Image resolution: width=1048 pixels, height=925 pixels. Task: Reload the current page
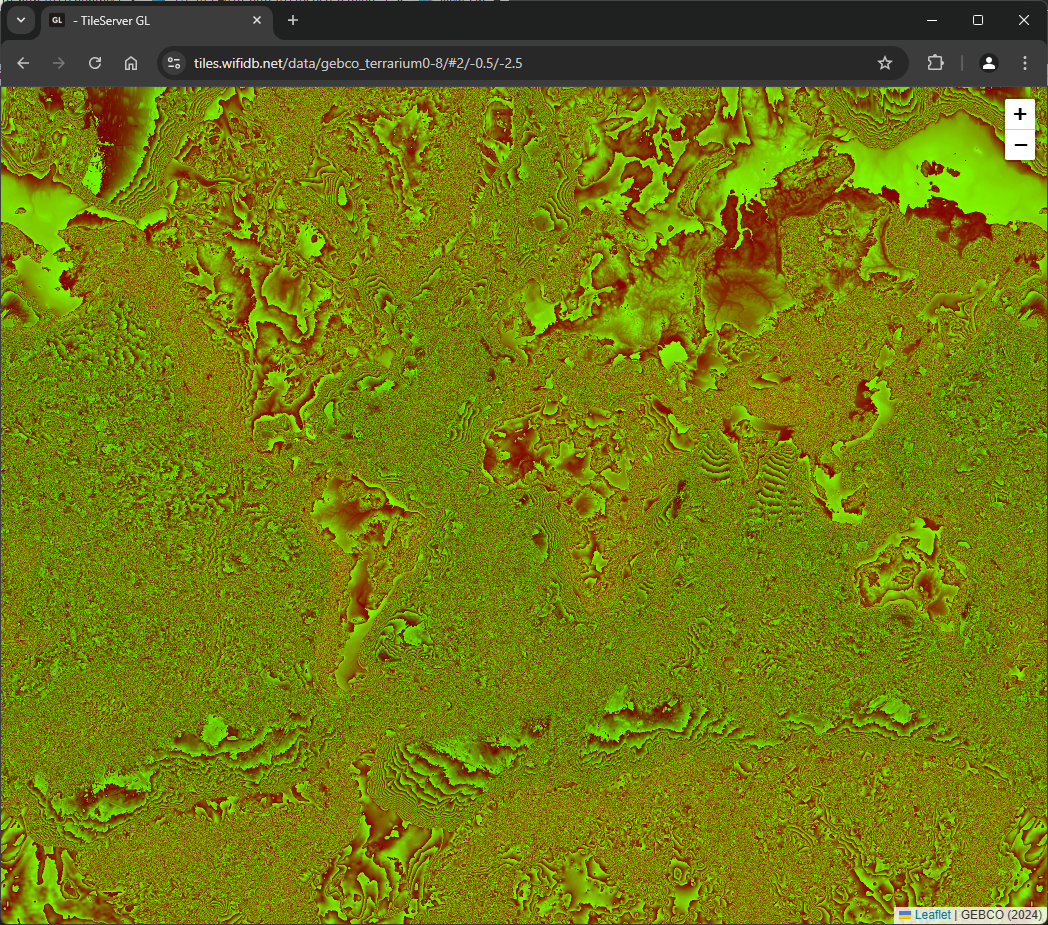pyautogui.click(x=95, y=63)
